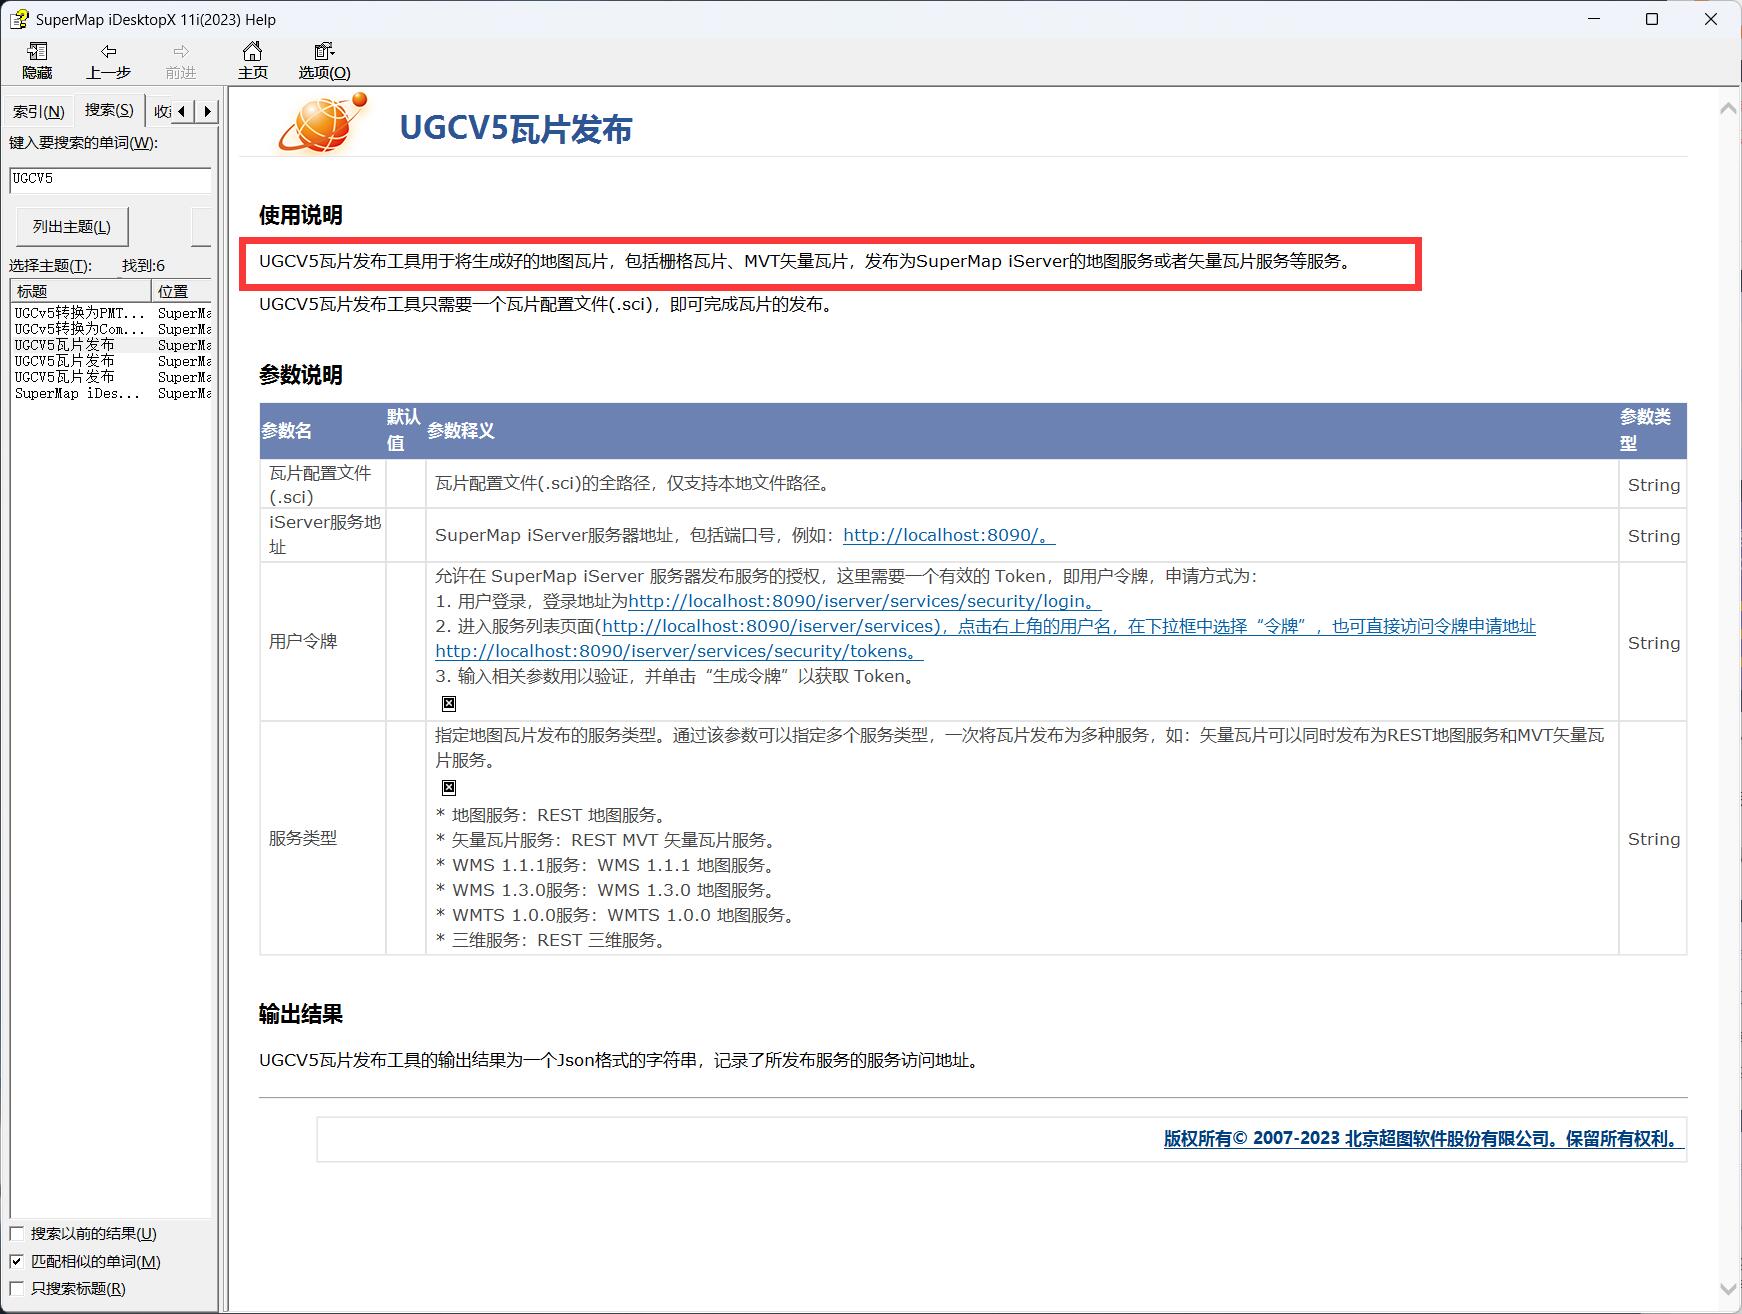Sort results by 位置 column header
Screen dimensions: 1742x1314
point(181,291)
